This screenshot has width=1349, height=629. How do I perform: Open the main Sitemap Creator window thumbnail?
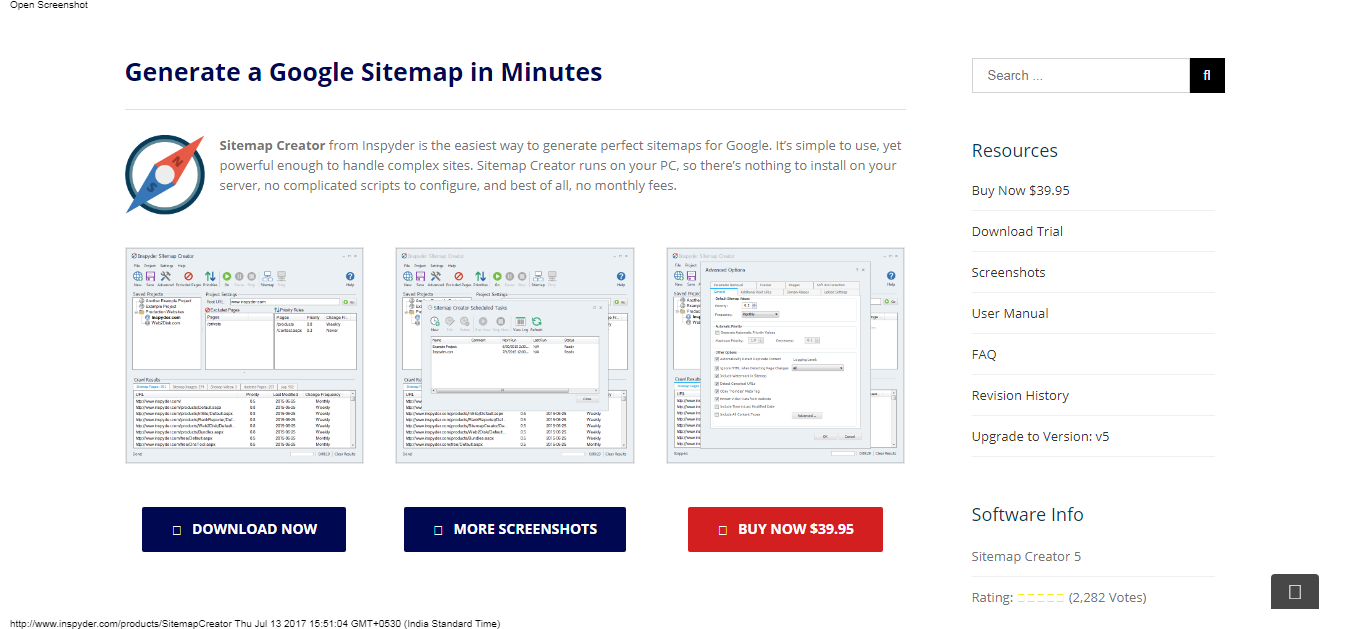(x=244, y=355)
